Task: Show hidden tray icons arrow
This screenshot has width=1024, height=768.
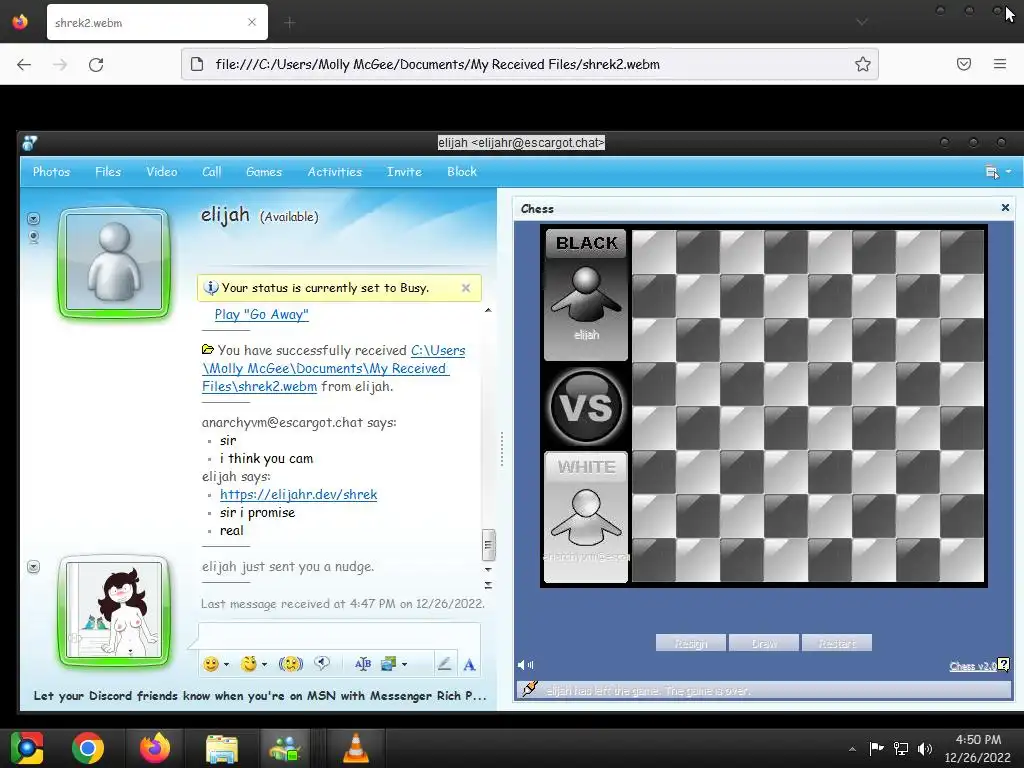Action: pyautogui.click(x=852, y=749)
